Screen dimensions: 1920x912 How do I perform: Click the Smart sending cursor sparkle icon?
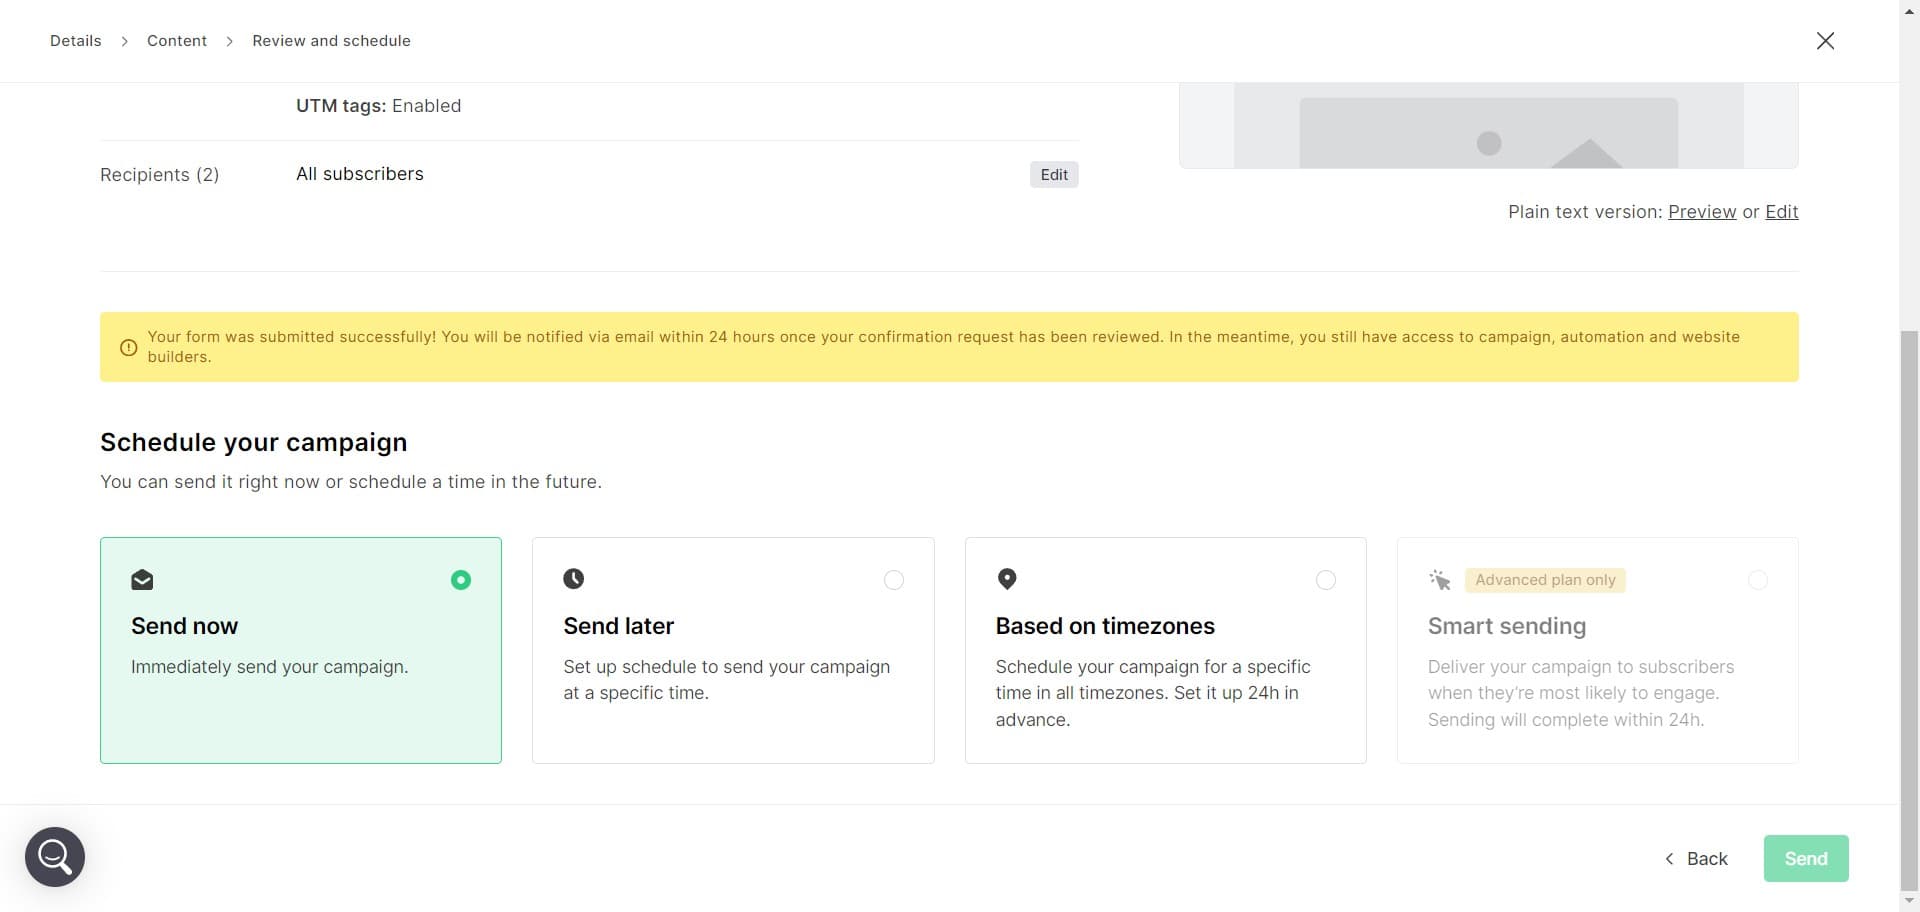click(x=1439, y=580)
